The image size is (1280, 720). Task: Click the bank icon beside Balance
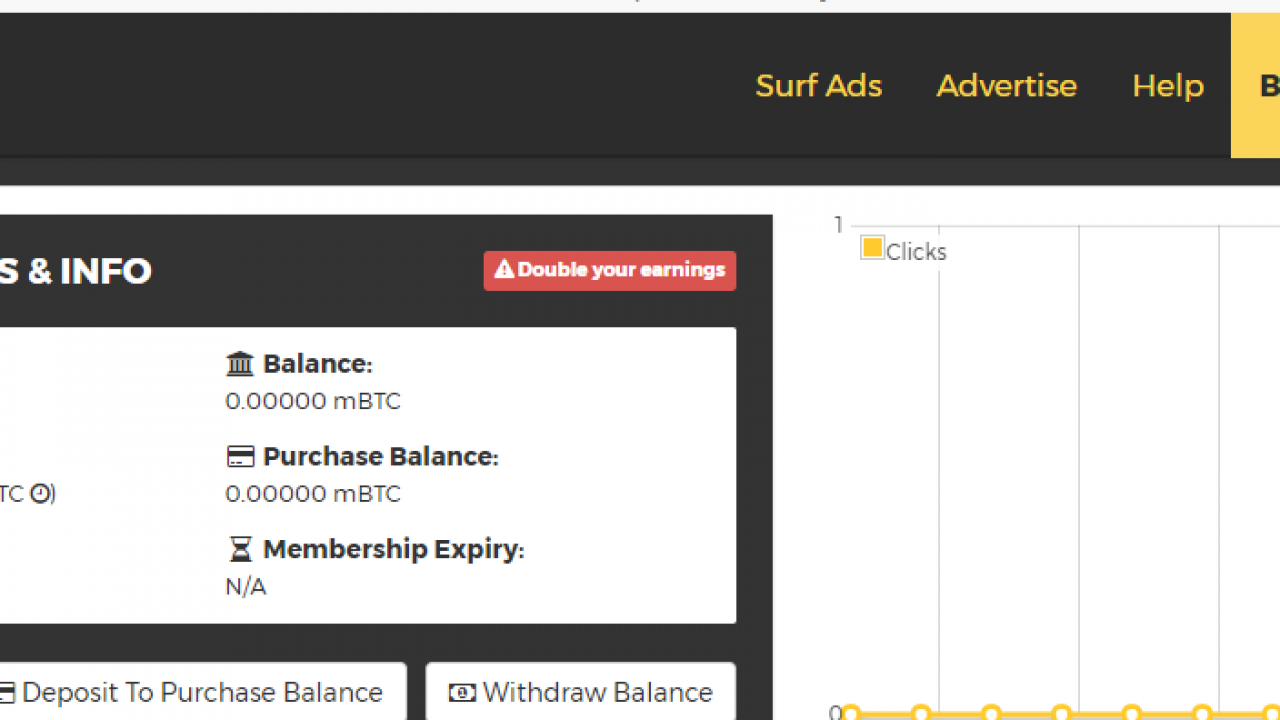240,364
